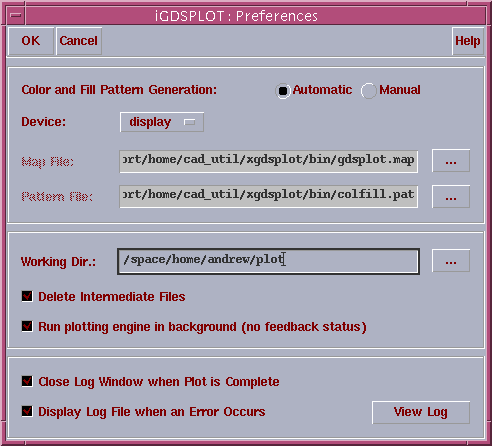Click the iGDSPLOT : Preferences title bar
Screen dimensions: 492x446
[x=255, y=16]
